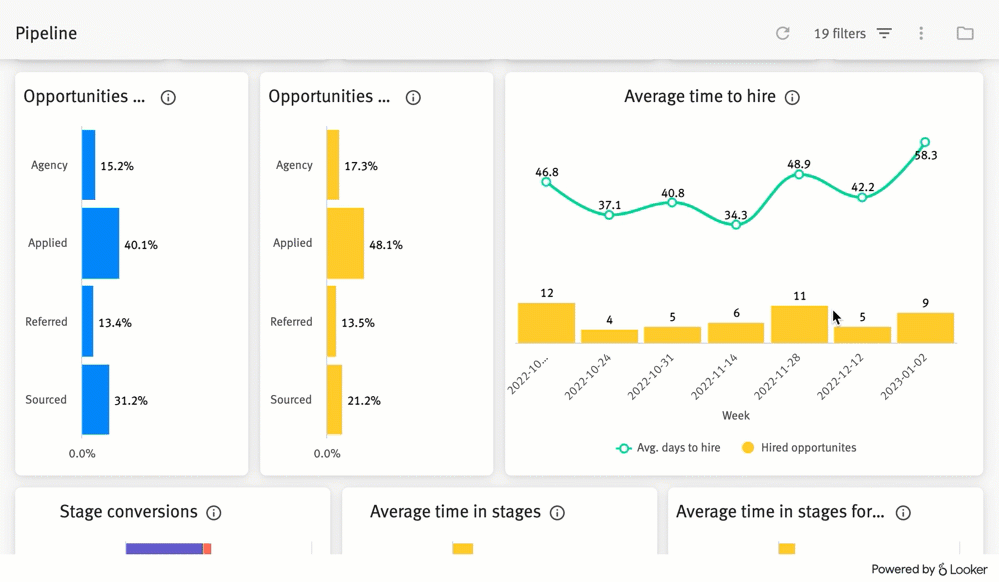Open the filter icon next to 19 filters
Viewport: 999px width, 582px height.
click(x=884, y=33)
